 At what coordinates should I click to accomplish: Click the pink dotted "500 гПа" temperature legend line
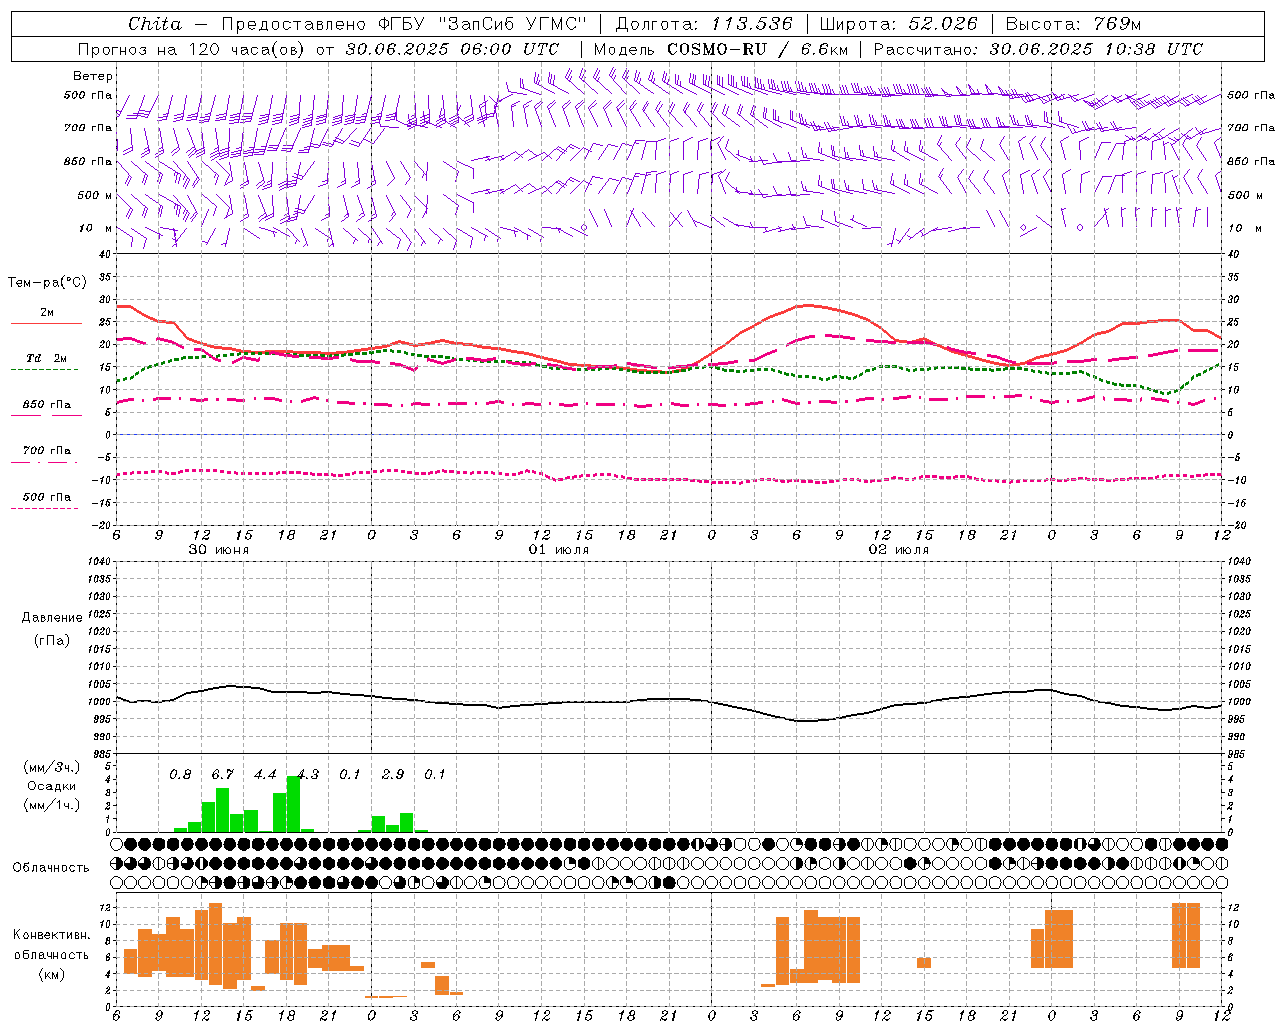click(x=45, y=508)
